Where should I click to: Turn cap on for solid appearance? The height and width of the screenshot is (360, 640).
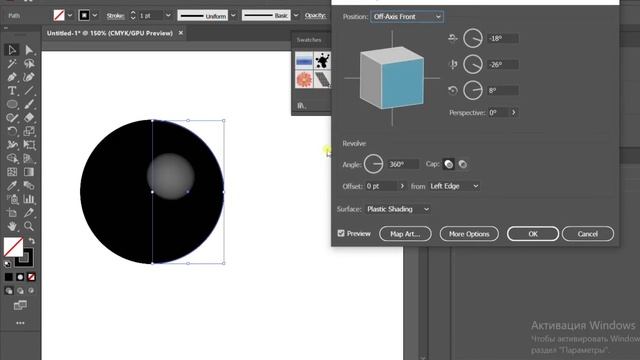(448, 164)
